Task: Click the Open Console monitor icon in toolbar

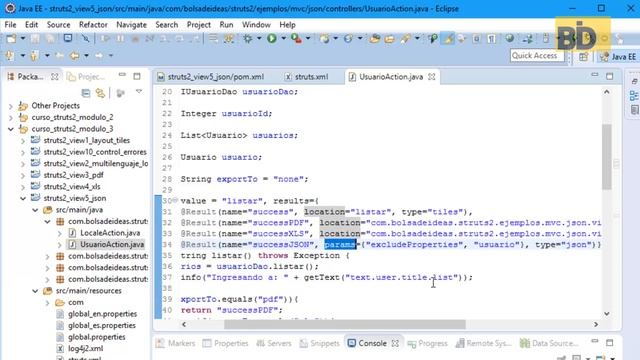Action: (68, 38)
